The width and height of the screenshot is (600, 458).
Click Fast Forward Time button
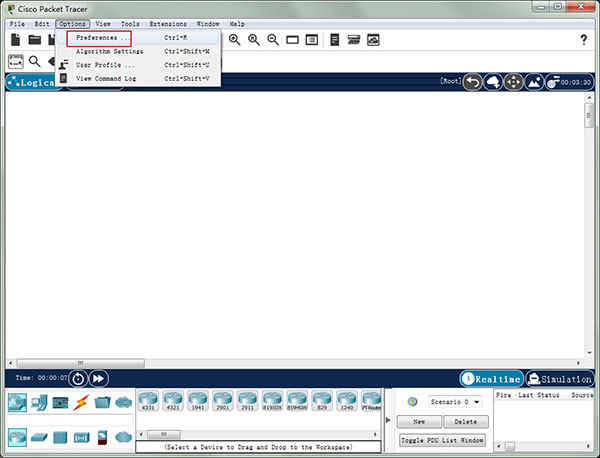(99, 379)
